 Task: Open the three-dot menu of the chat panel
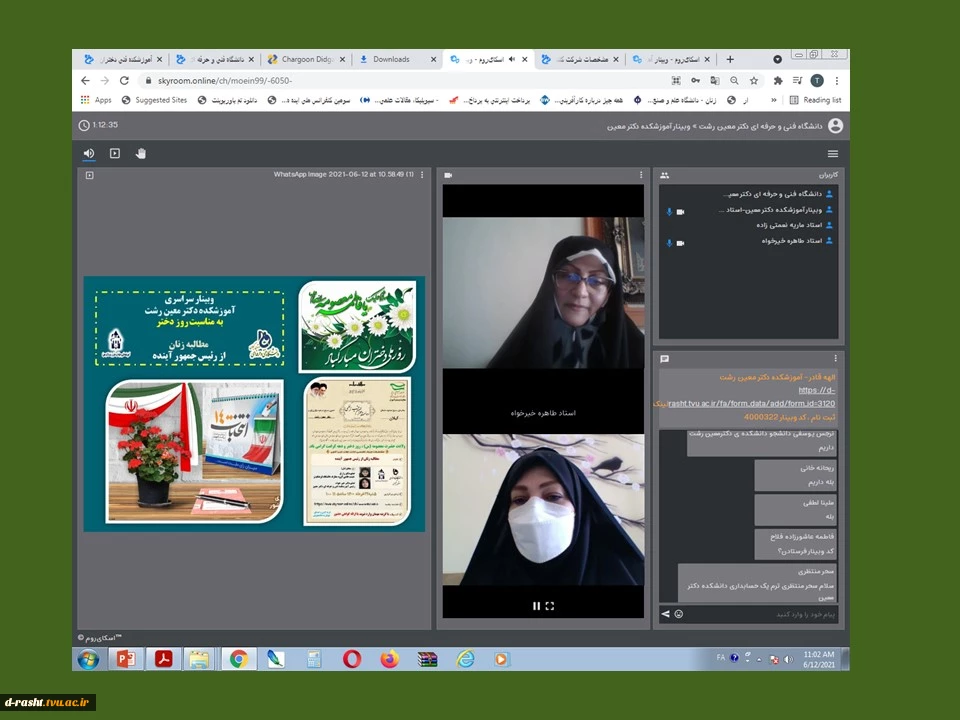click(x=835, y=359)
